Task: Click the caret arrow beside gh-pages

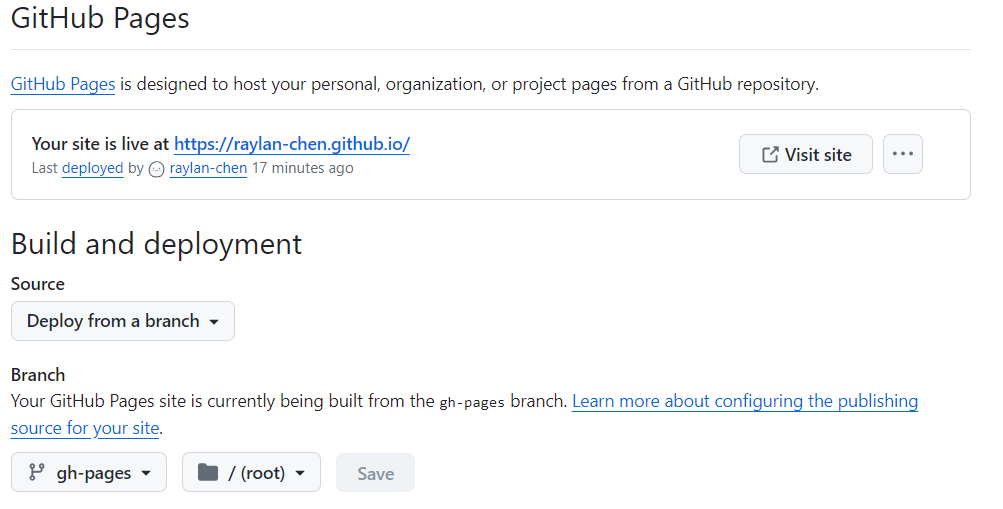Action: click(x=146, y=473)
